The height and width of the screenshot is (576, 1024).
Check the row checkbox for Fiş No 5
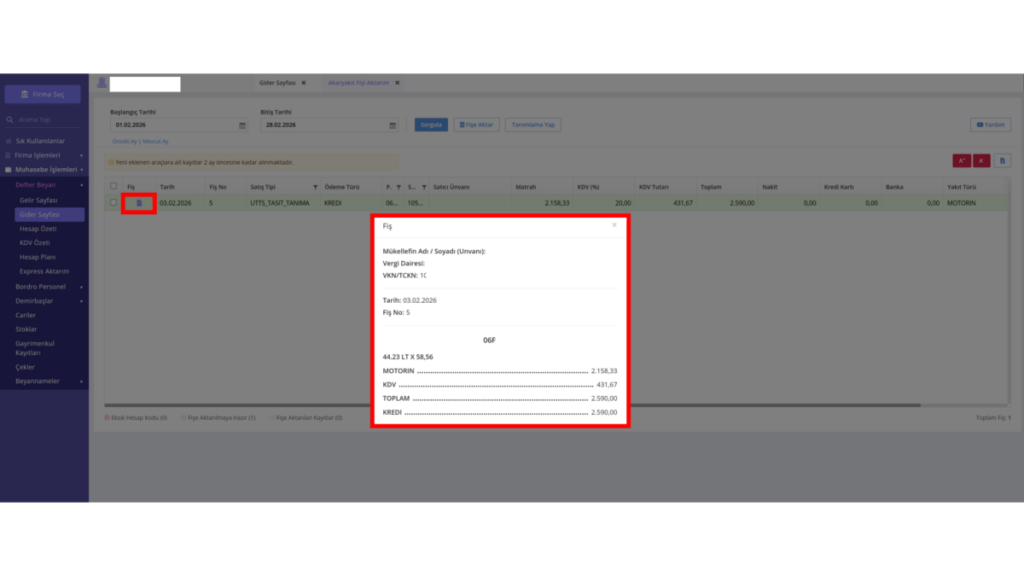point(114,202)
